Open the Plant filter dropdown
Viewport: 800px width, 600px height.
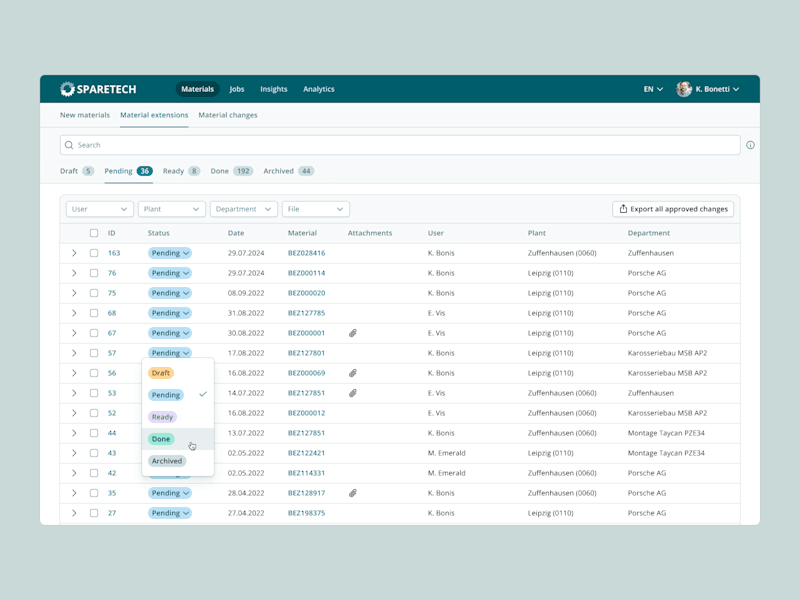[172, 209]
